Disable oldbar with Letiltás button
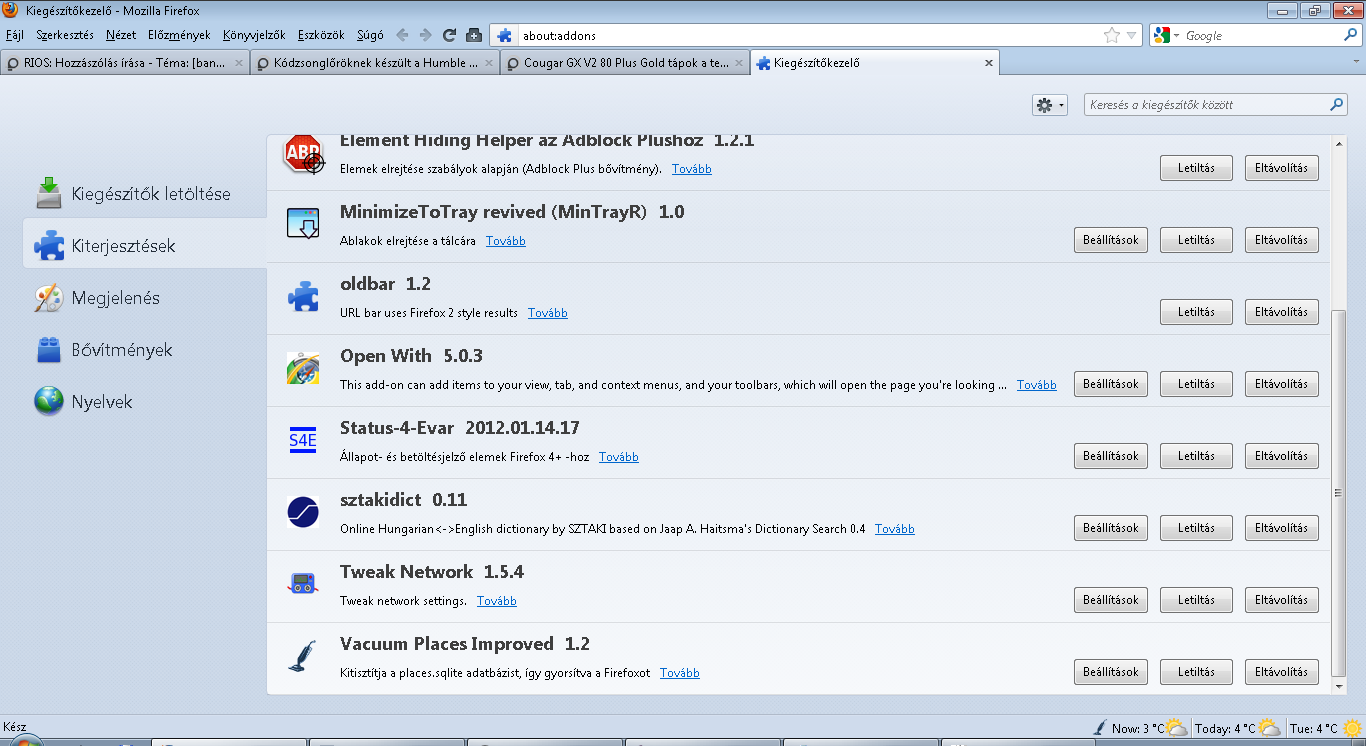This screenshot has width=1366, height=746. pos(1196,312)
